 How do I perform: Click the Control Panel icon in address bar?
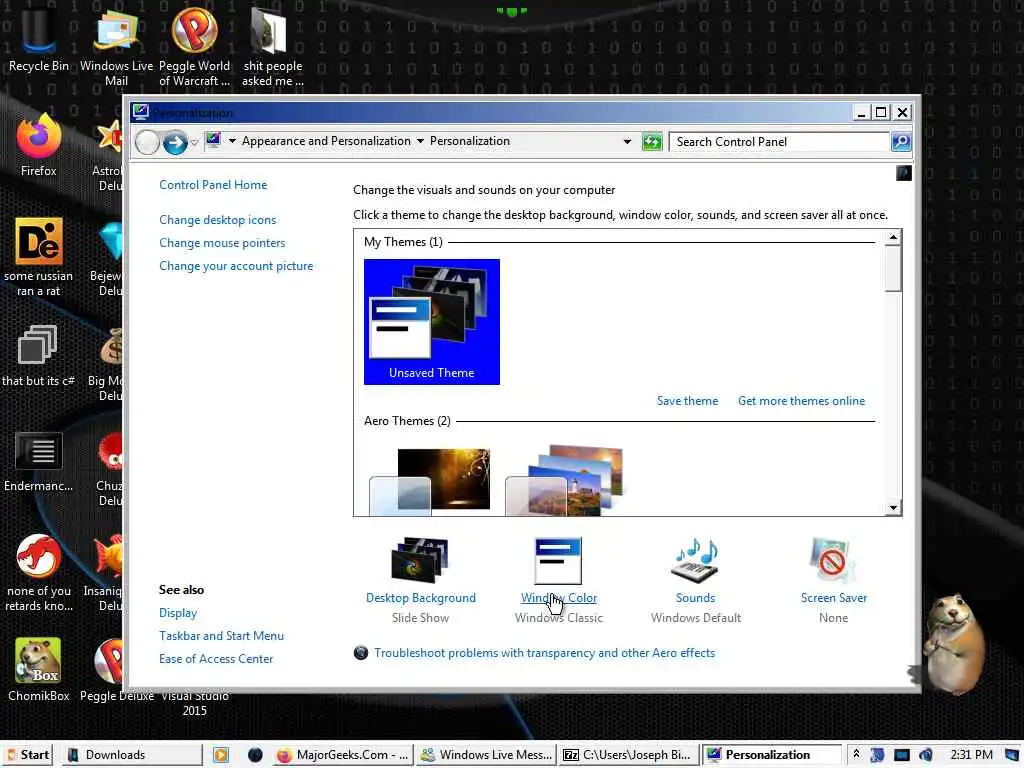coord(213,140)
